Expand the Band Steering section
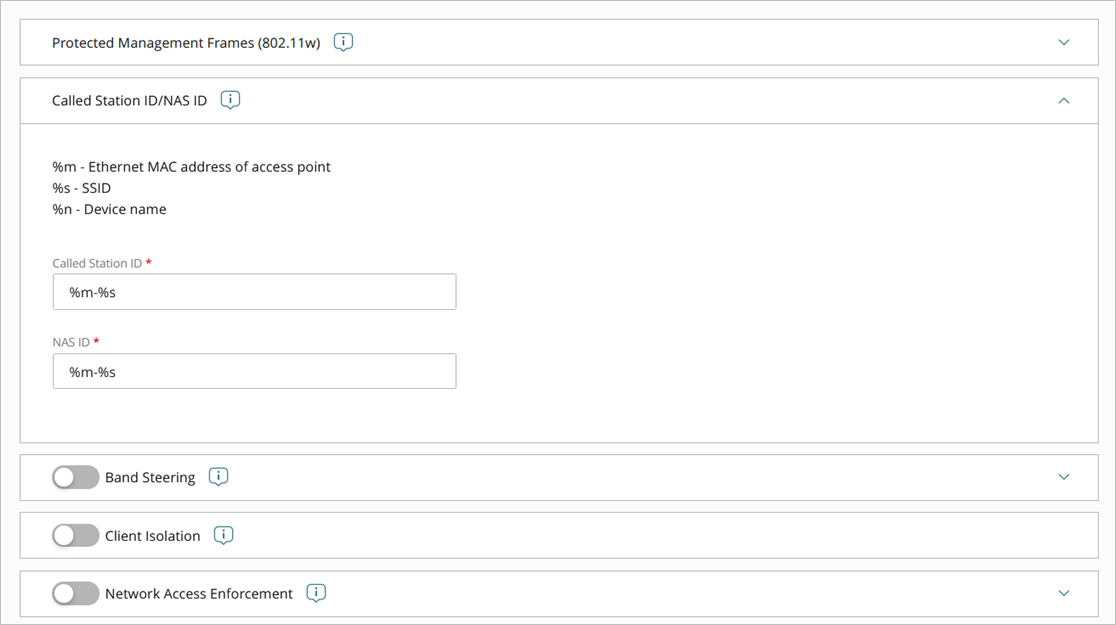Image resolution: width=1116 pixels, height=625 pixels. coord(1064,477)
